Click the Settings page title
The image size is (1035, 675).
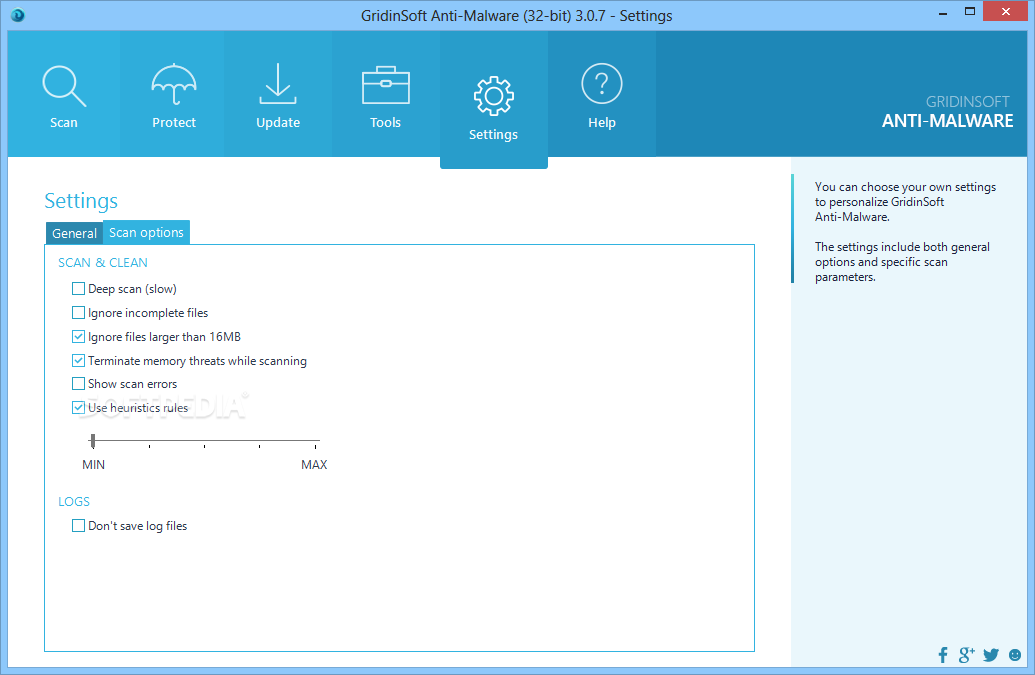(81, 201)
